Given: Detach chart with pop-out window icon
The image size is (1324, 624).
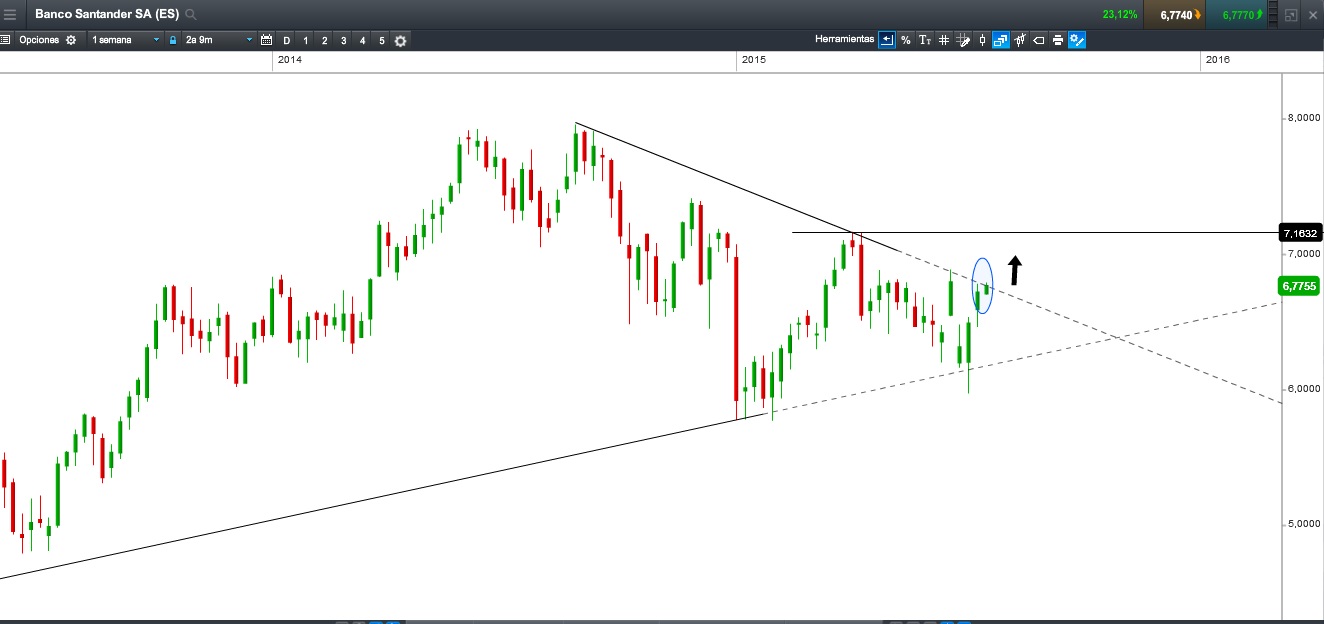Looking at the screenshot, I should point(1291,15).
